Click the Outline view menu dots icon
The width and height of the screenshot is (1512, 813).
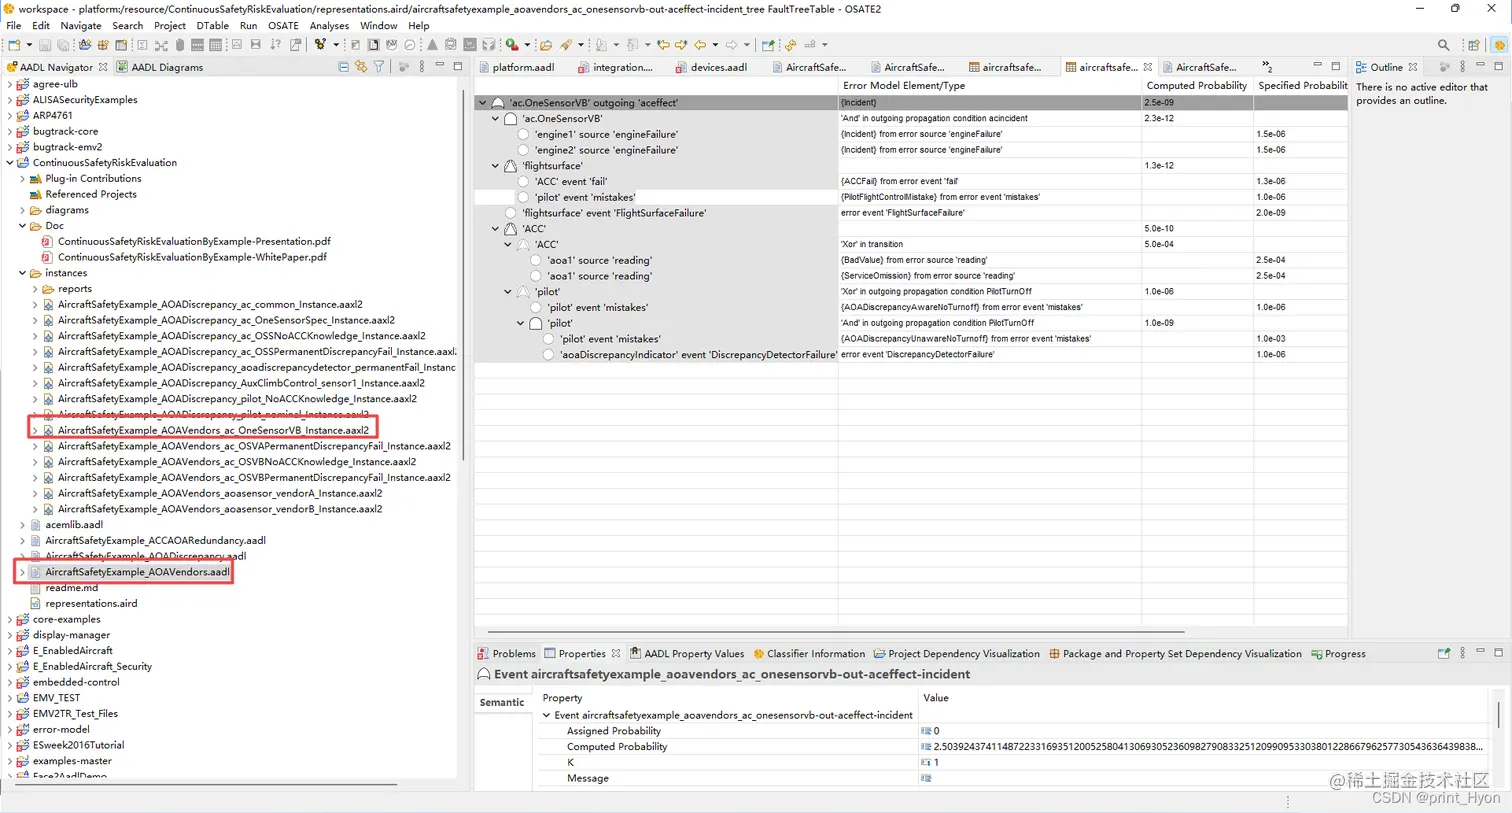[1462, 67]
